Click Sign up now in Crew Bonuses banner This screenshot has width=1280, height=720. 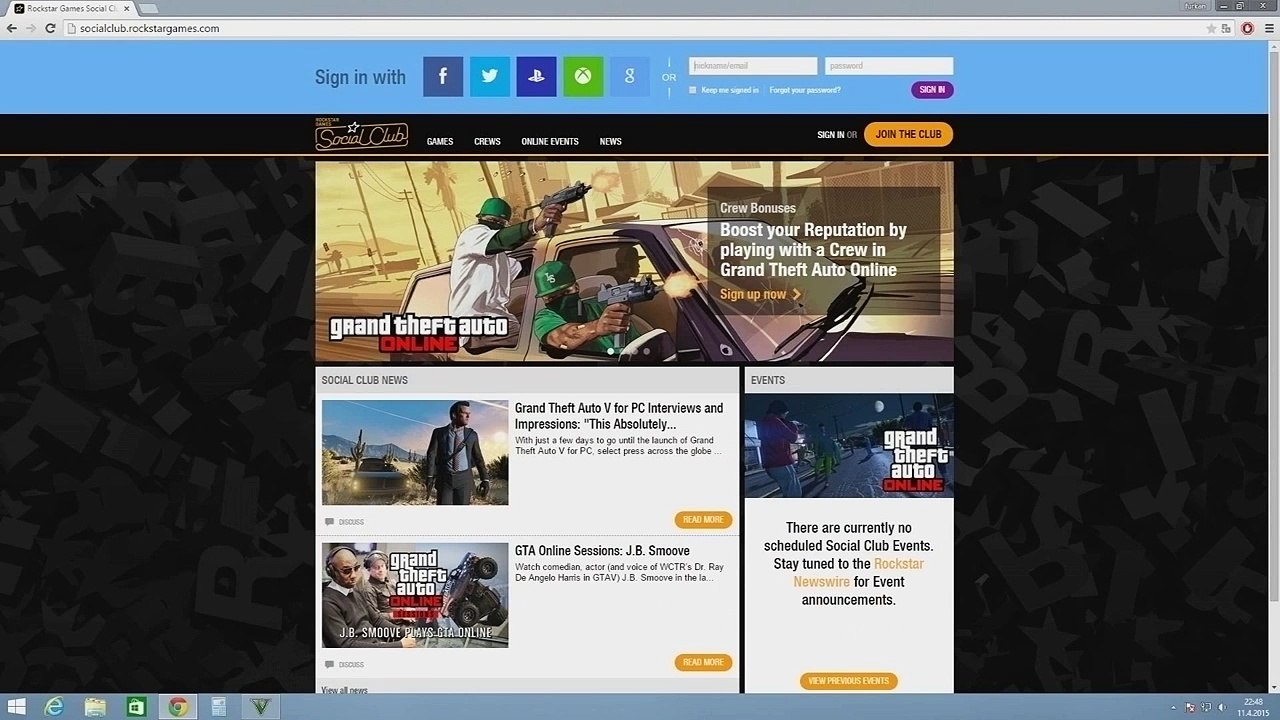(760, 294)
